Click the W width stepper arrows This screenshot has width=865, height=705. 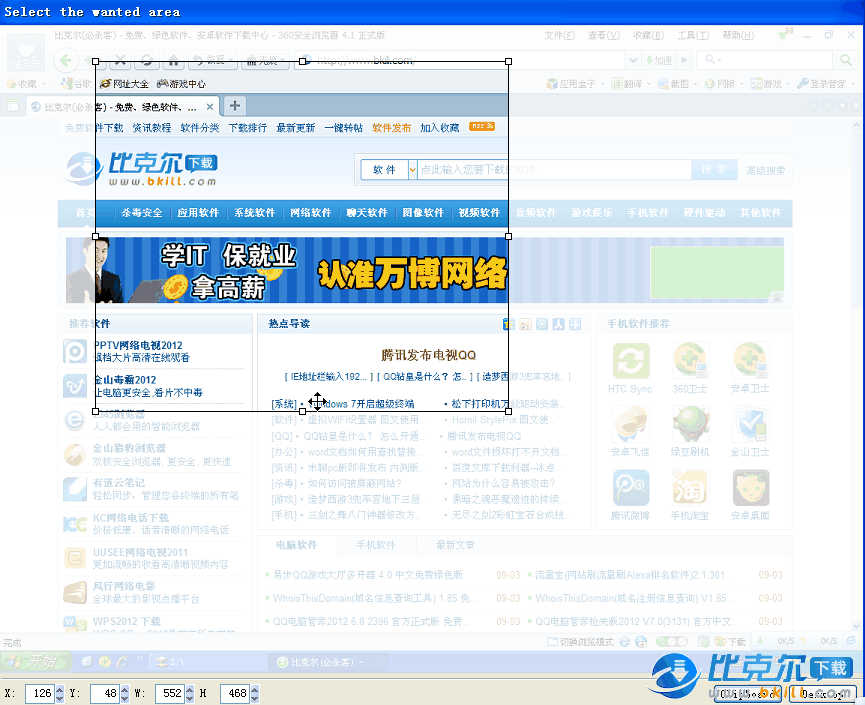191,692
